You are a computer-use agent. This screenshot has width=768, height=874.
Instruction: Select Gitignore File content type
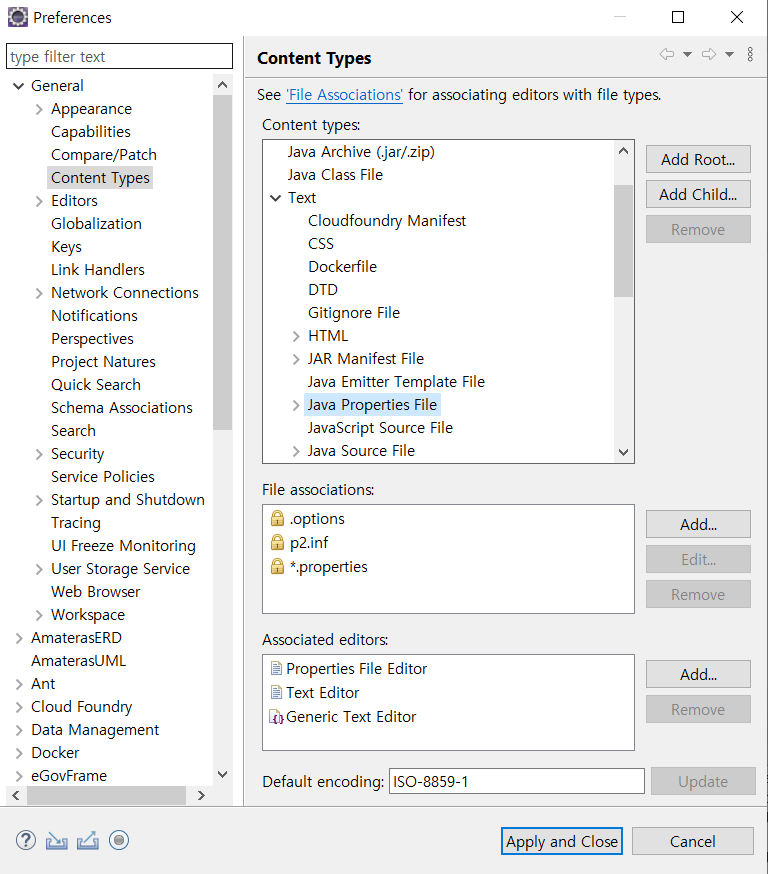354,313
